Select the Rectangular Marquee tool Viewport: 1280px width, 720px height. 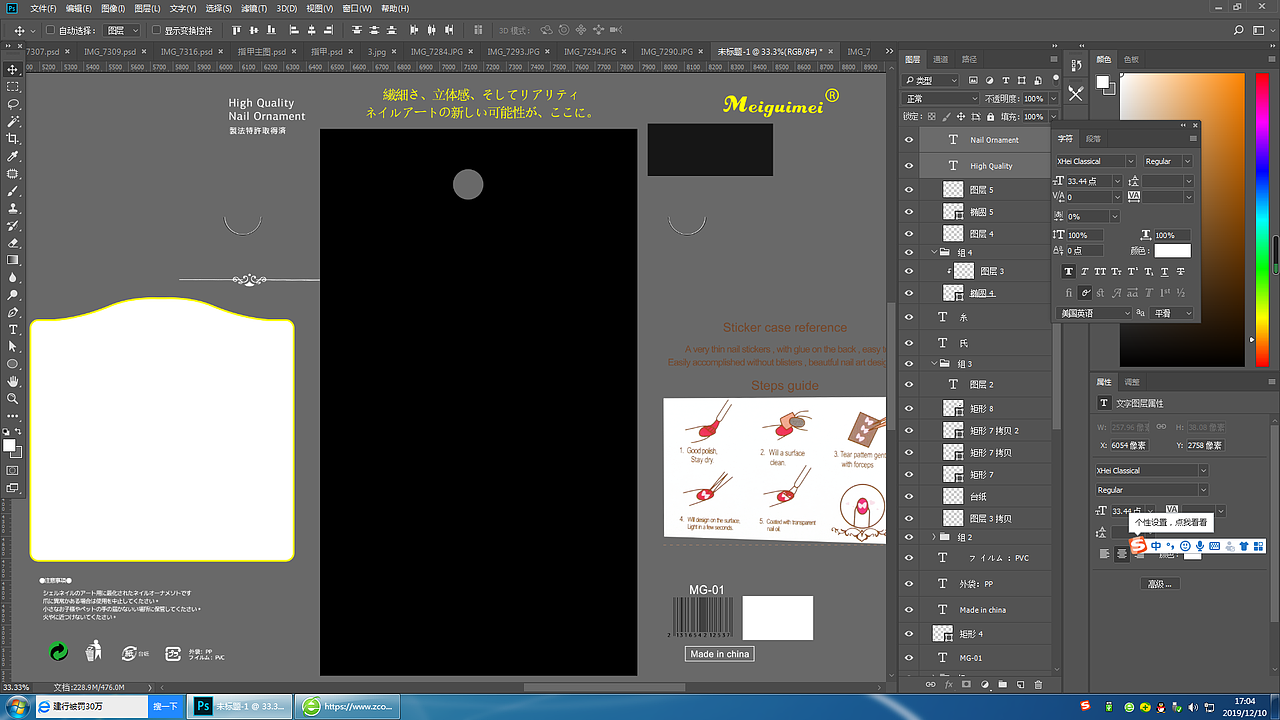coord(14,86)
